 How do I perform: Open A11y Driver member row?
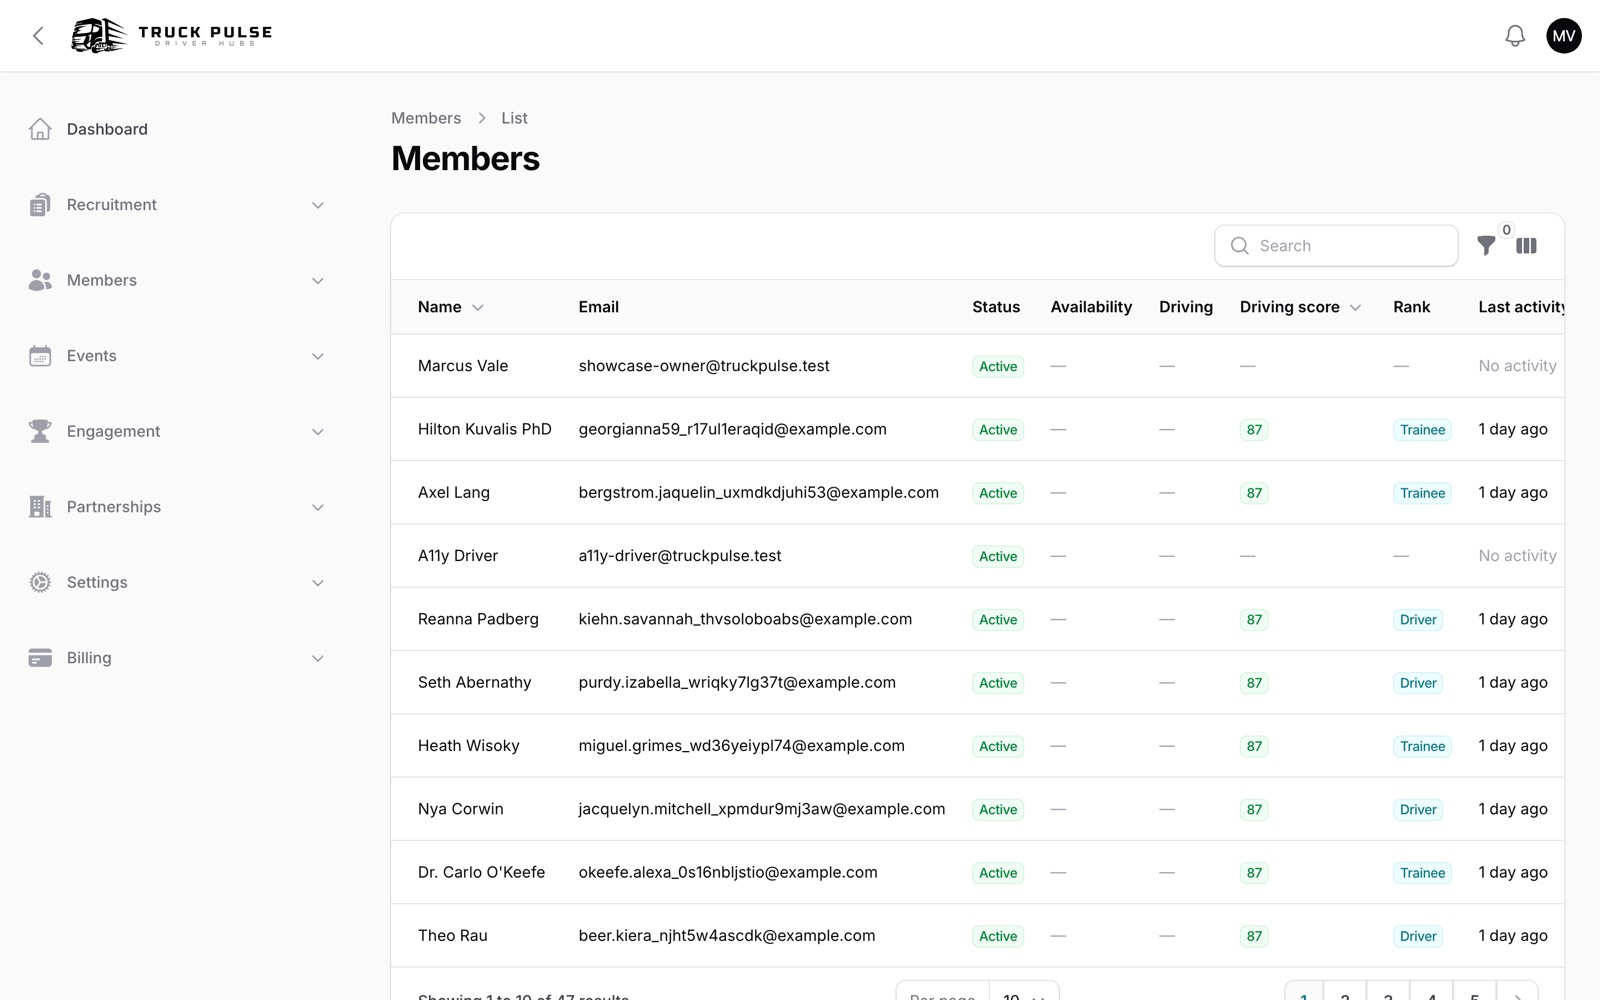pos(977,556)
